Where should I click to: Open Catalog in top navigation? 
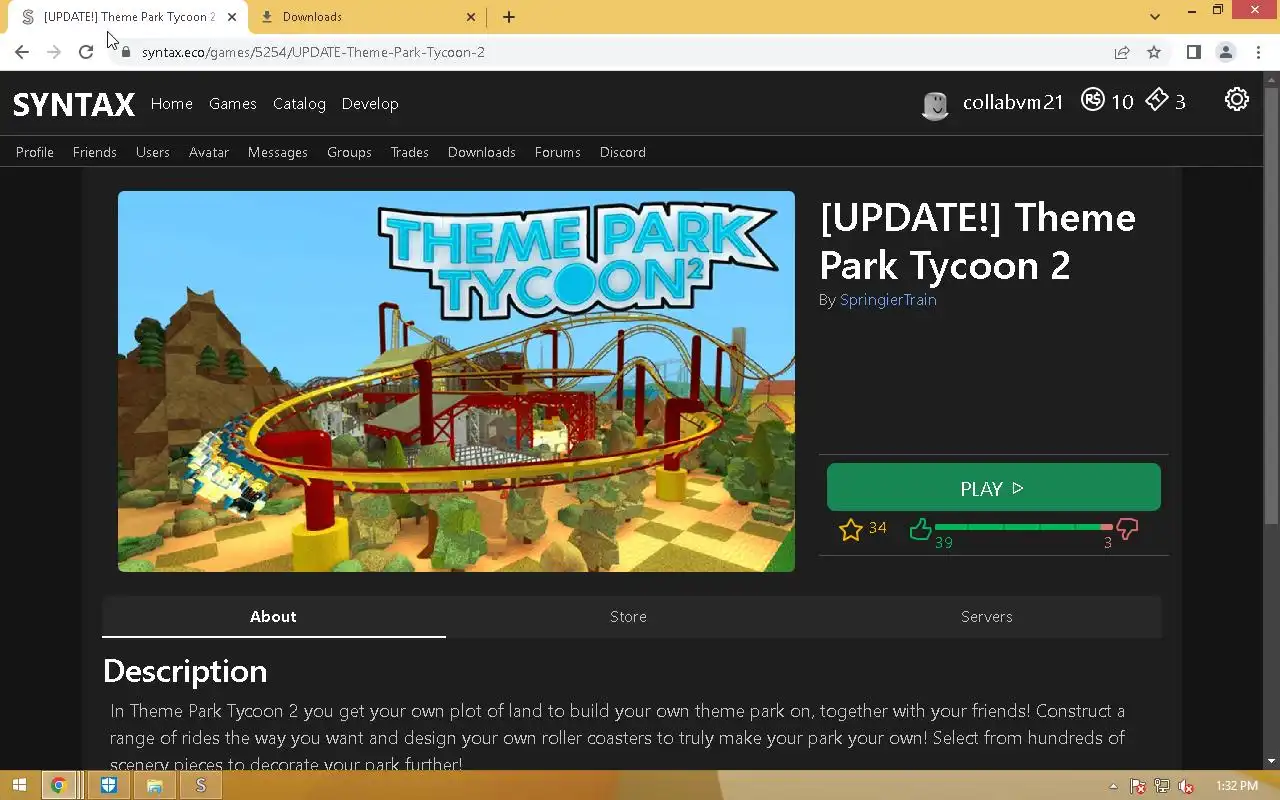click(x=299, y=104)
